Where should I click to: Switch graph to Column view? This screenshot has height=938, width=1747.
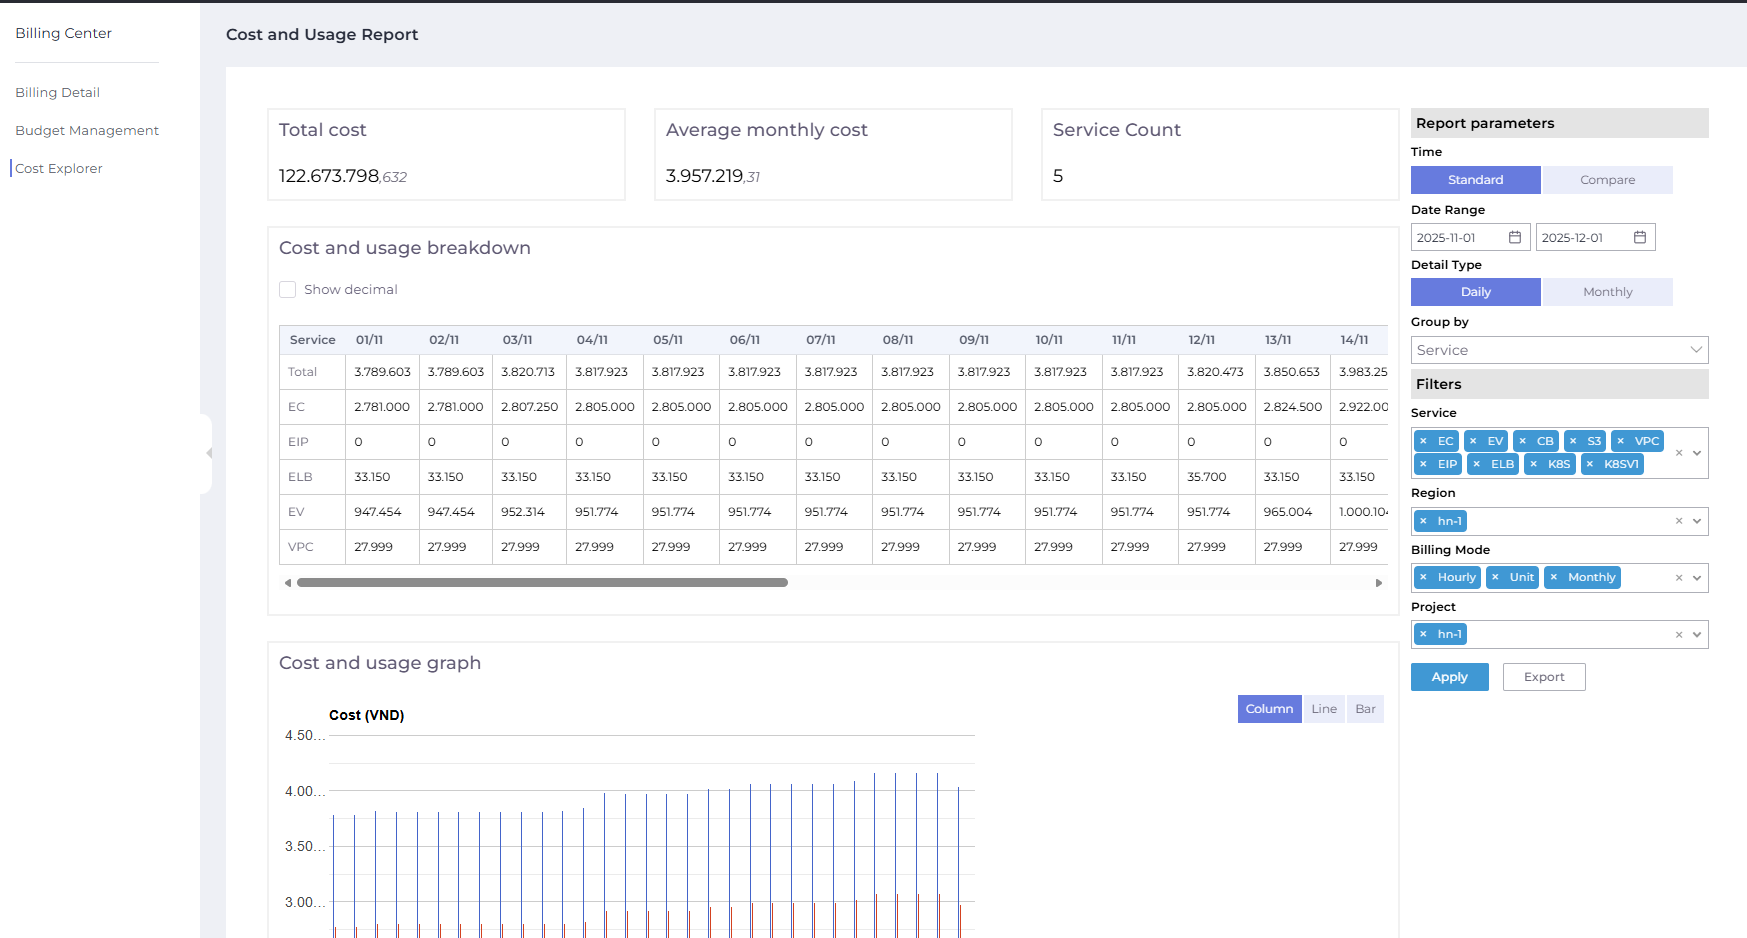coord(1269,709)
